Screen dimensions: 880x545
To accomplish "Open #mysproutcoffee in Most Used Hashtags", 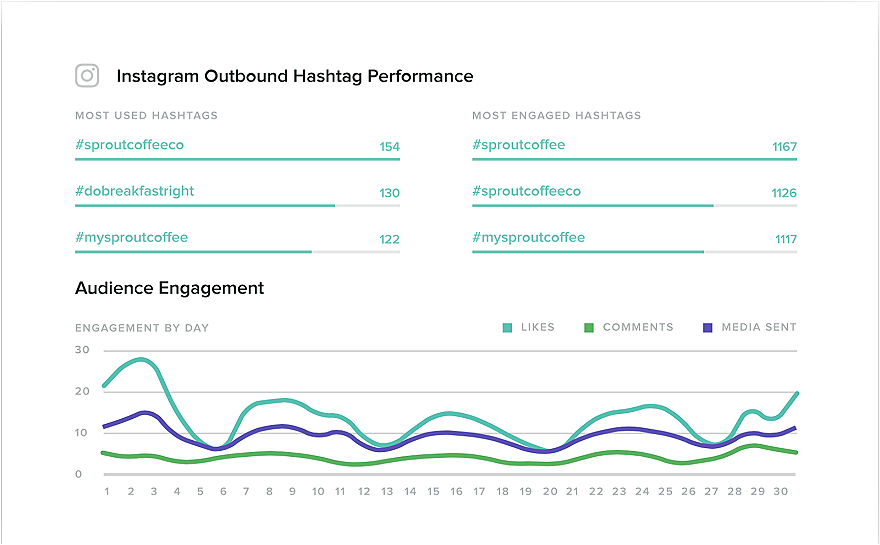I will pyautogui.click(x=132, y=238).
